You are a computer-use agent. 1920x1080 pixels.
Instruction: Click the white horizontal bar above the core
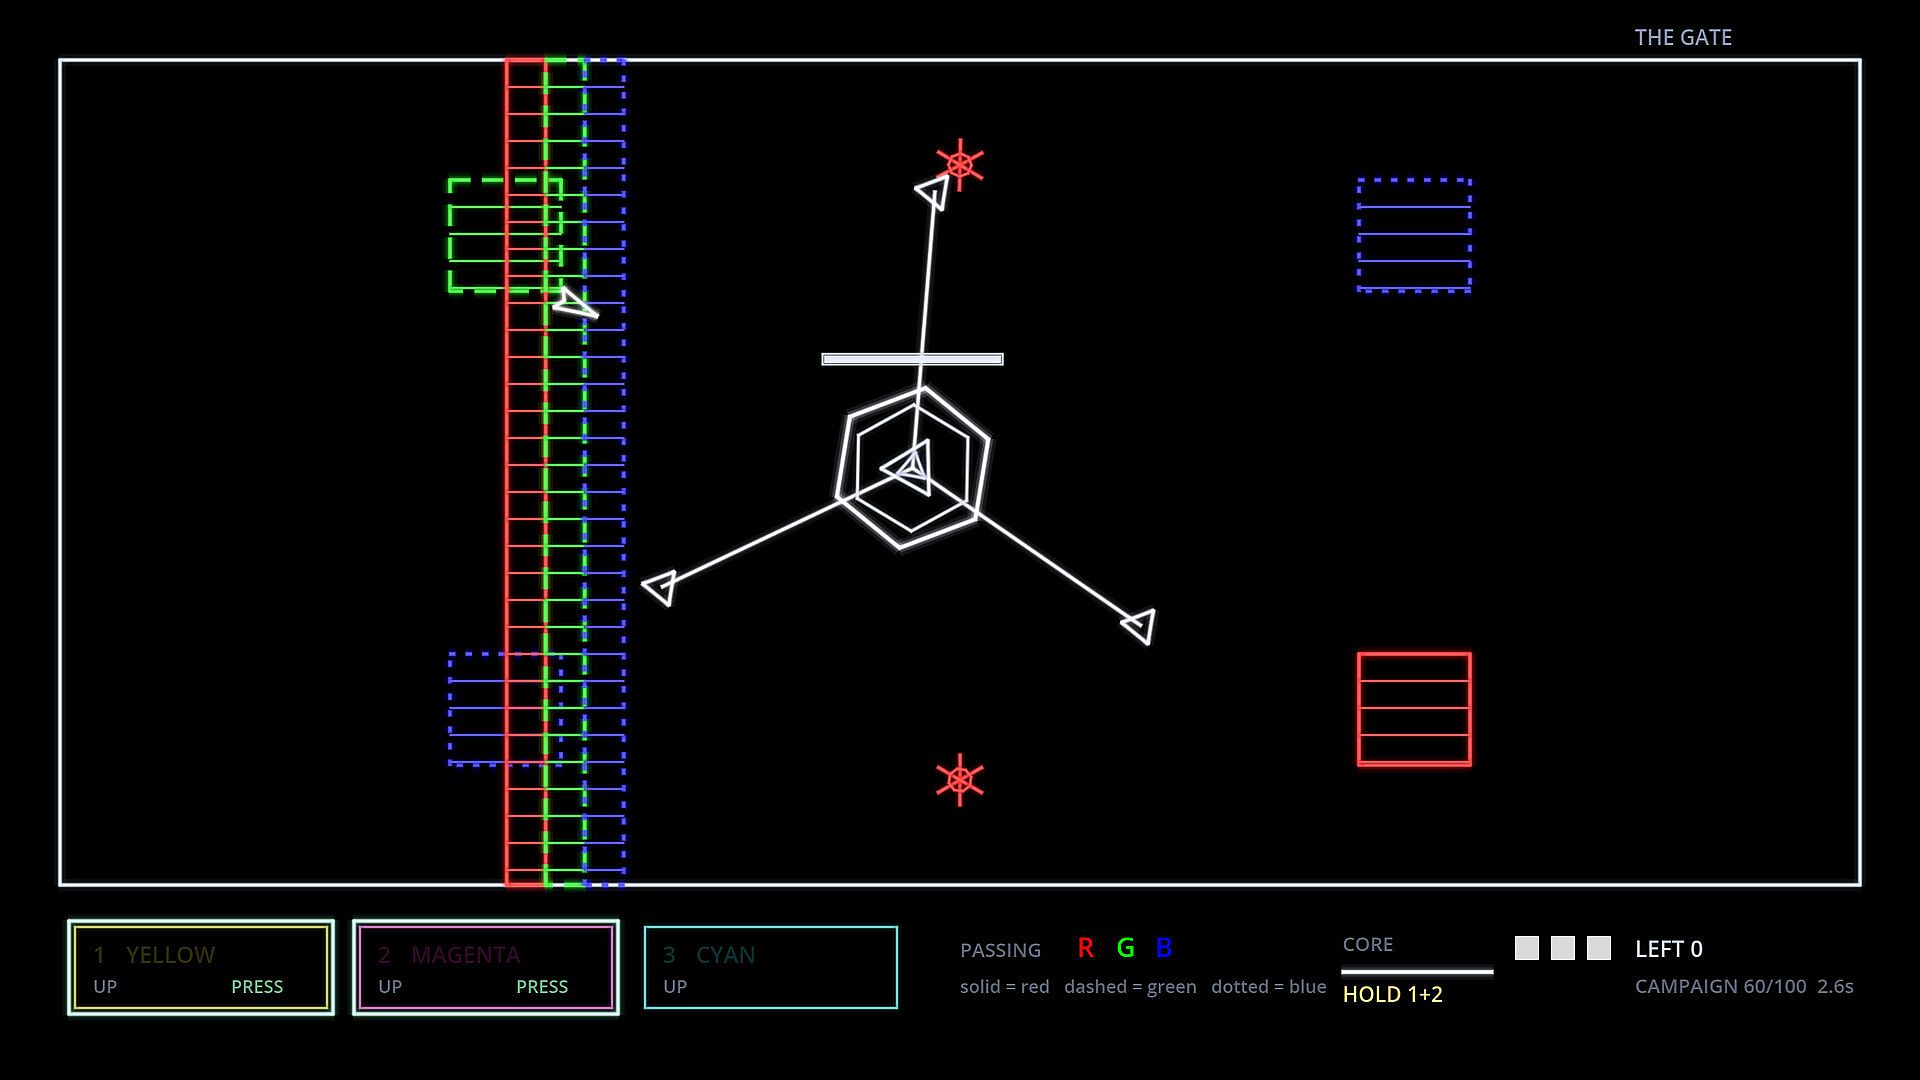[x=912, y=359]
